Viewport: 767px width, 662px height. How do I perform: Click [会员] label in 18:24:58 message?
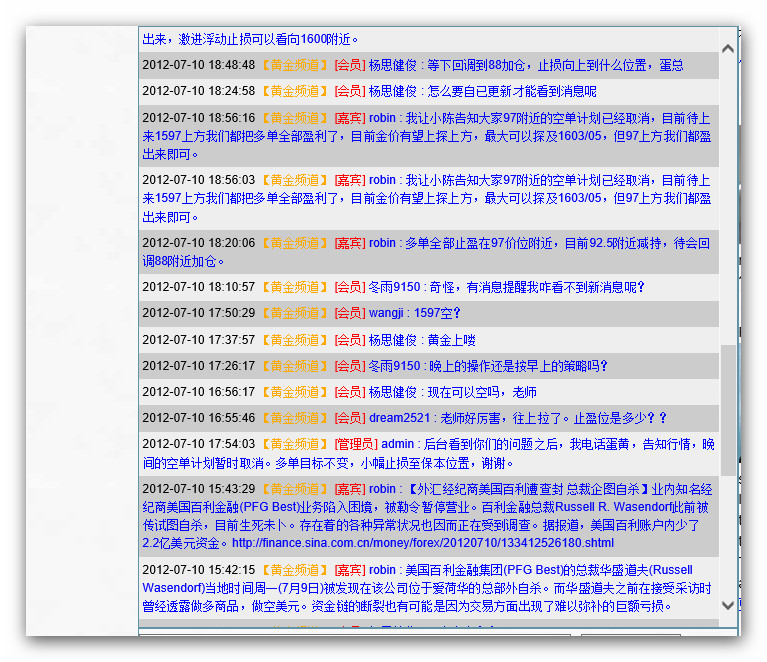point(349,91)
